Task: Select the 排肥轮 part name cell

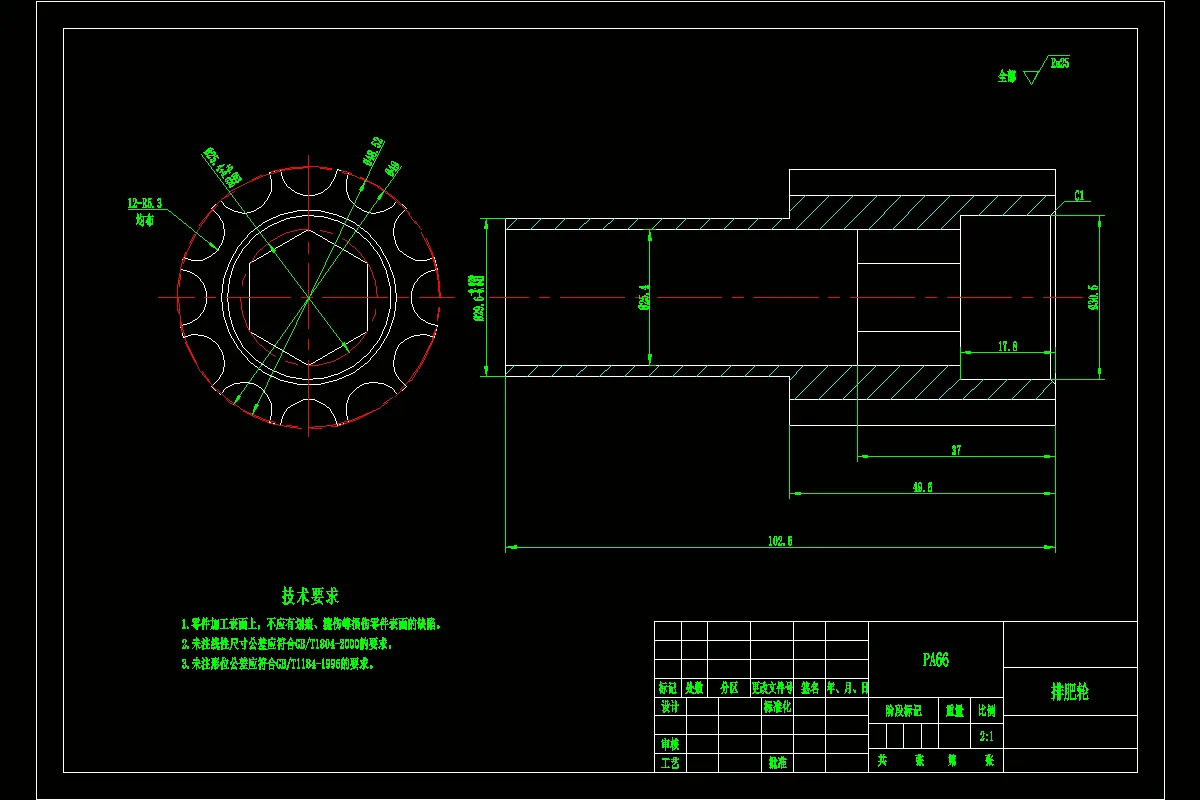Action: pos(1070,692)
